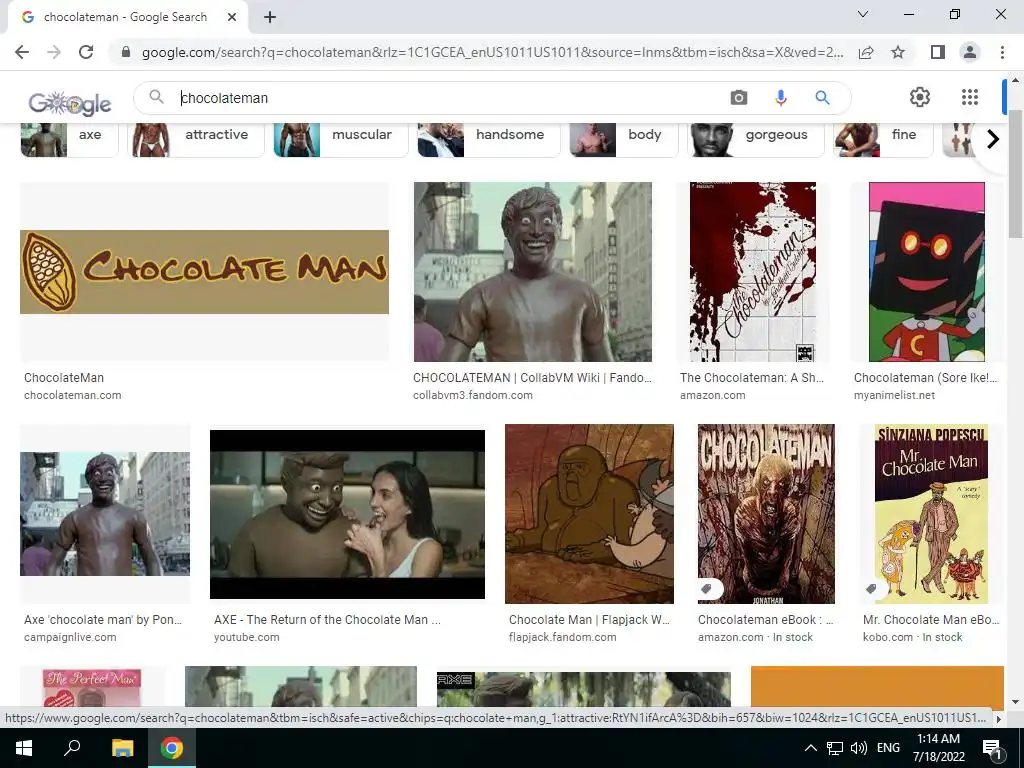Click the scrollbar down arrow

click(1016, 701)
